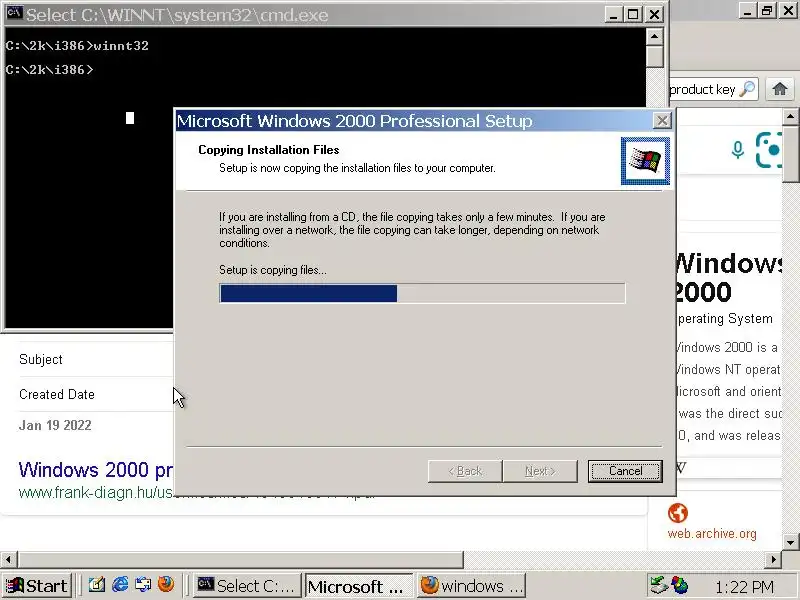Minimize the cmd.exe window
800x600 pixels.
(x=614, y=14)
